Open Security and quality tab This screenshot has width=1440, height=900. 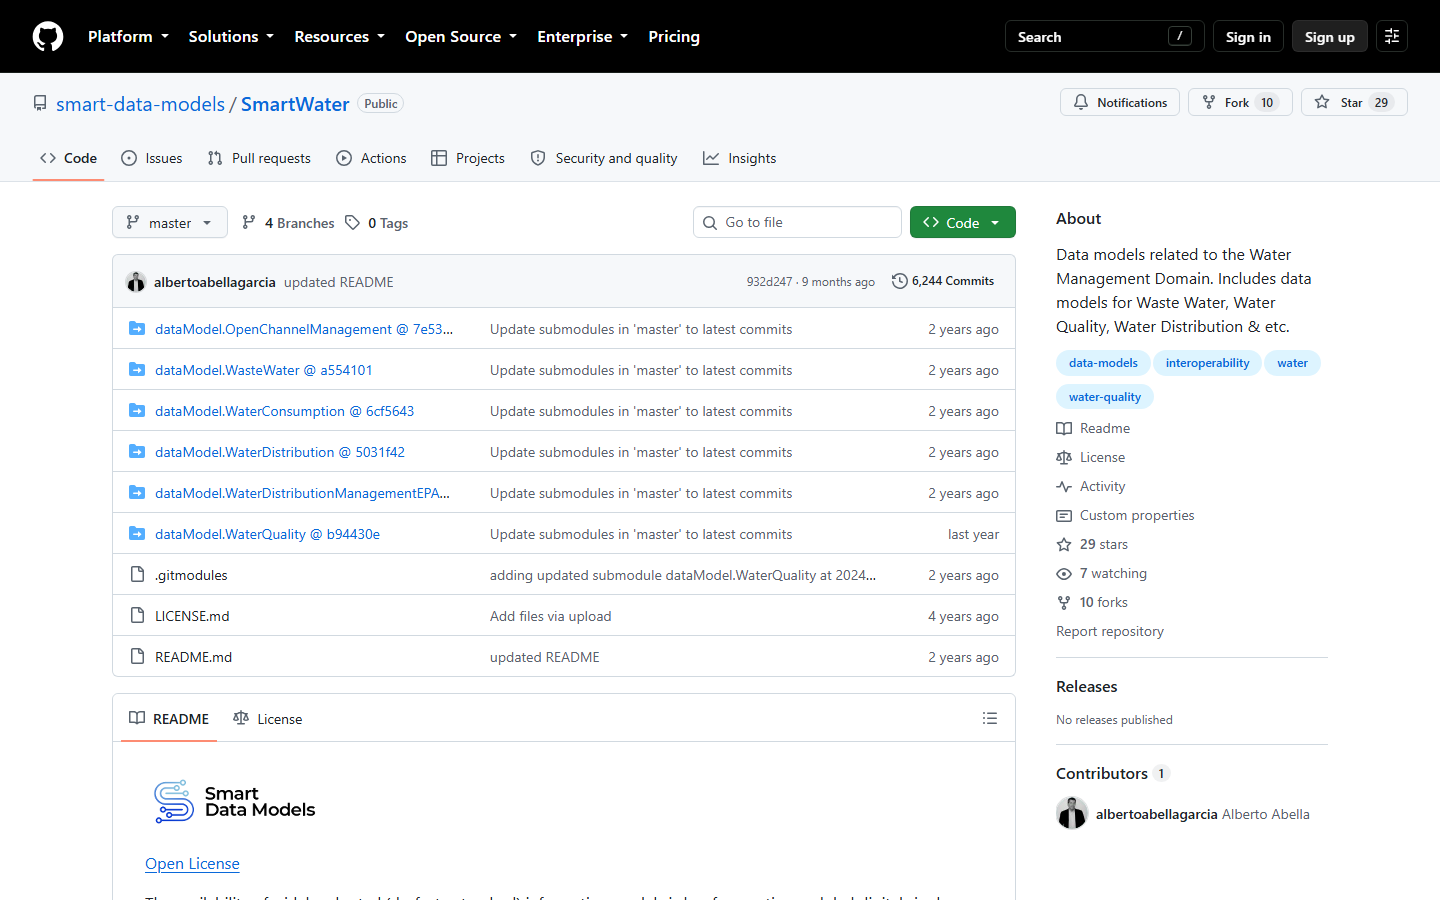tap(604, 158)
